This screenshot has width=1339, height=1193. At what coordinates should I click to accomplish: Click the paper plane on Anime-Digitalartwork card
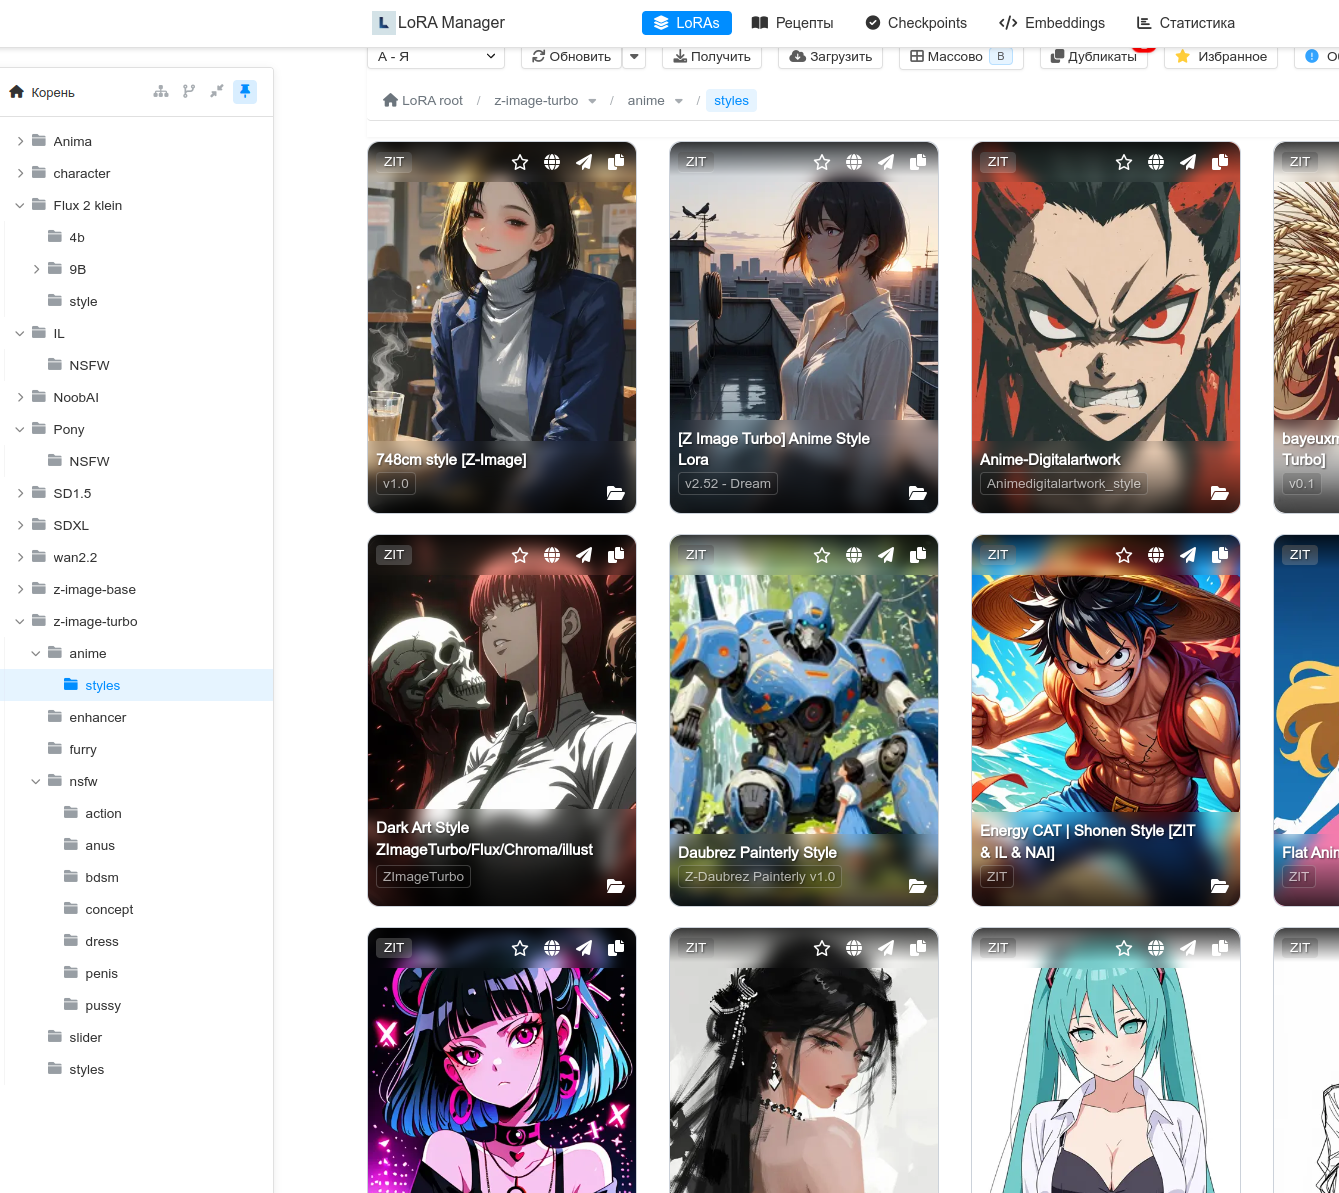pos(1188,162)
